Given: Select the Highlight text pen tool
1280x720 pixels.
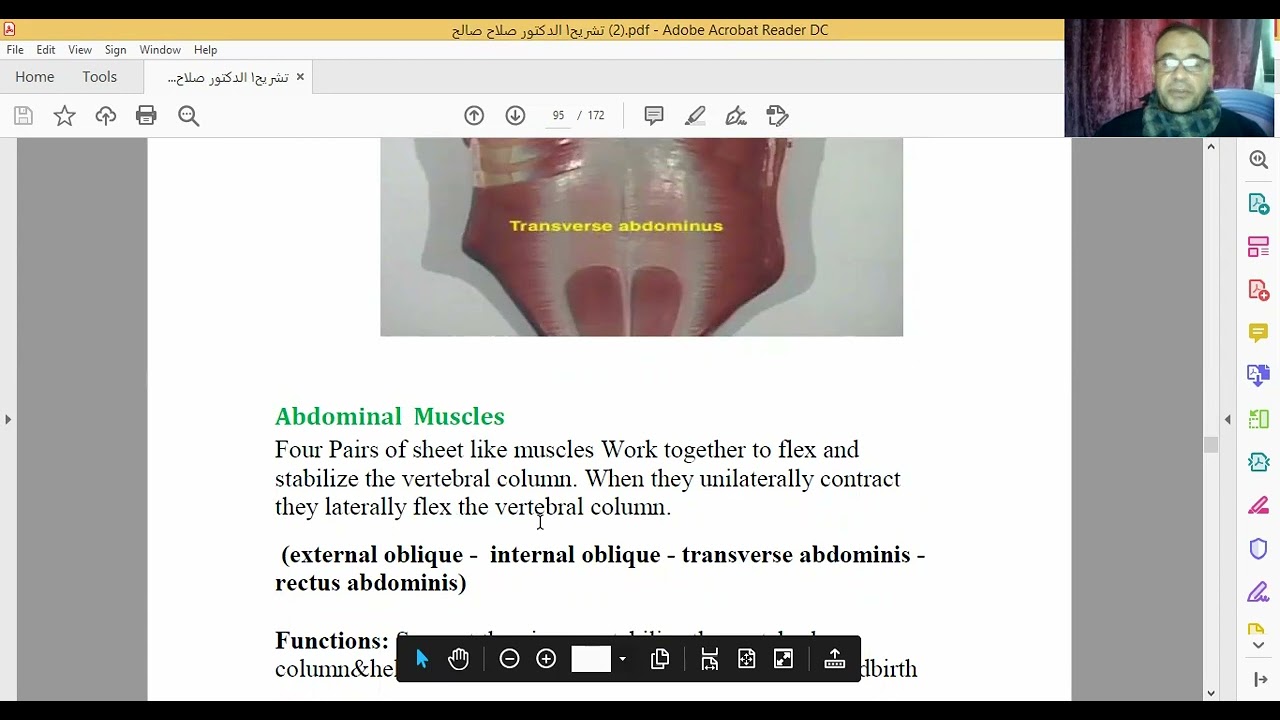Looking at the screenshot, I should (x=695, y=116).
